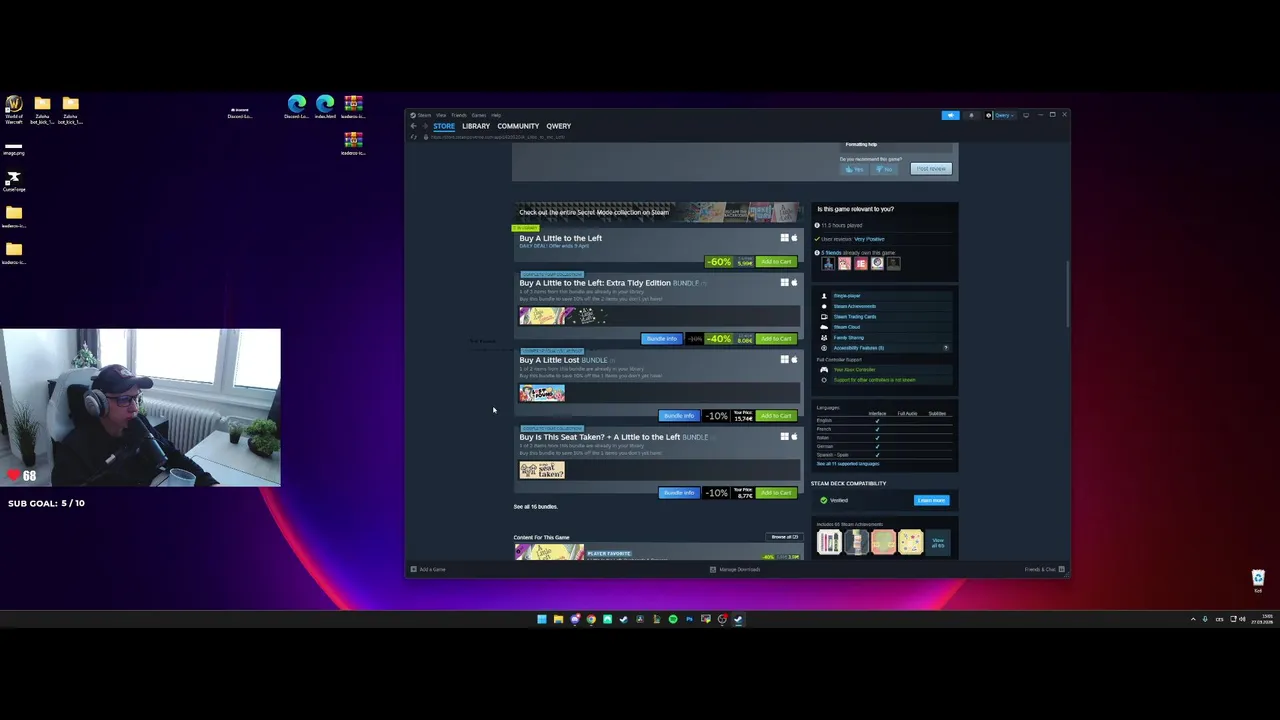Click Windows icon on Buy A Little Lost row

click(785, 360)
